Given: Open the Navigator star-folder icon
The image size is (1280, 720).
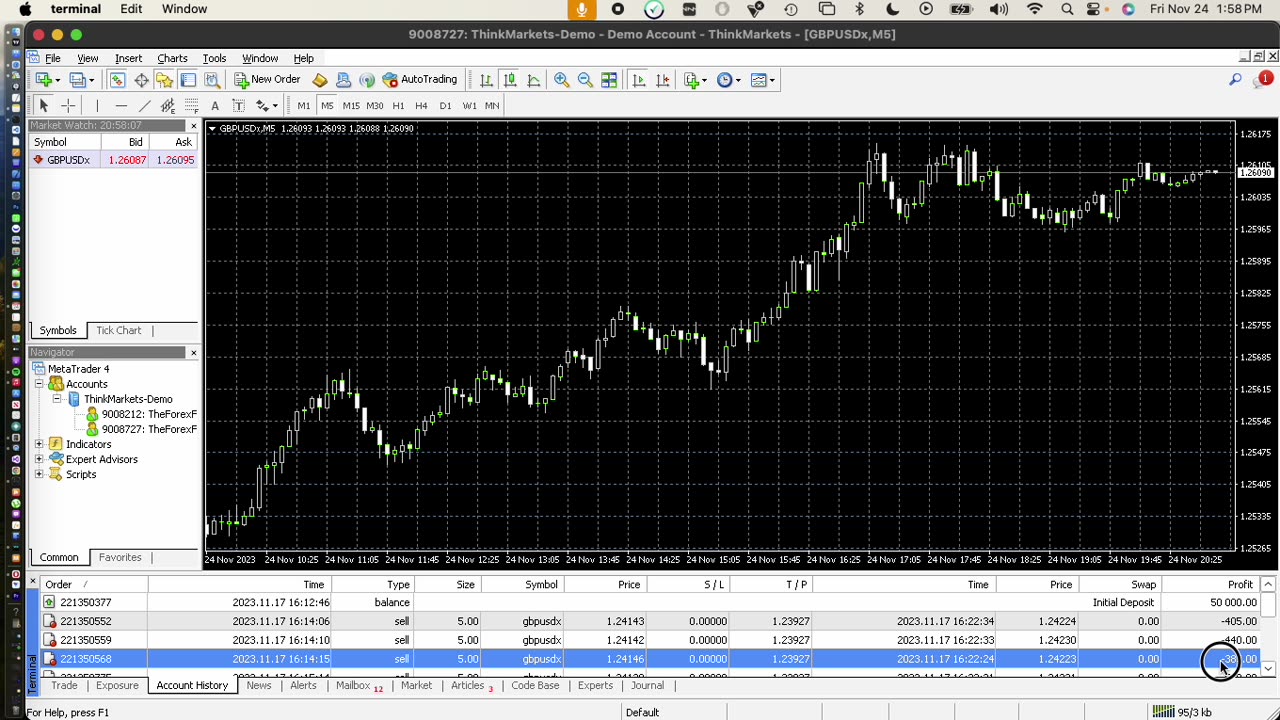Looking at the screenshot, I should pyautogui.click(x=164, y=80).
